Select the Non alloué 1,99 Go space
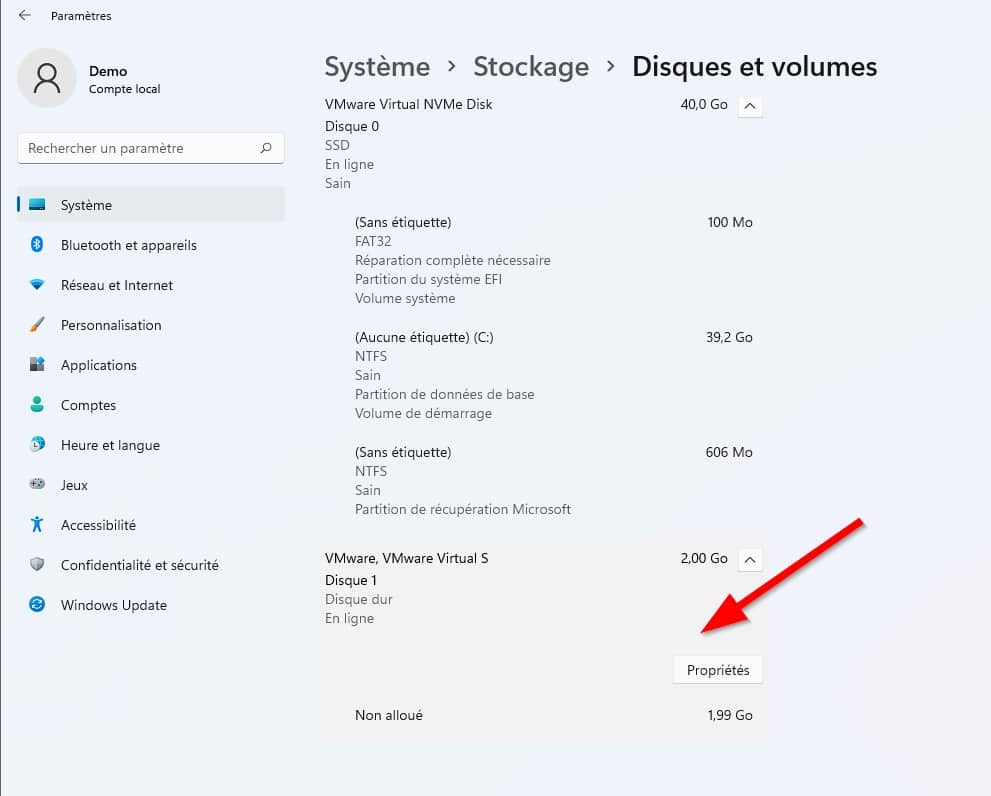 (x=540, y=715)
